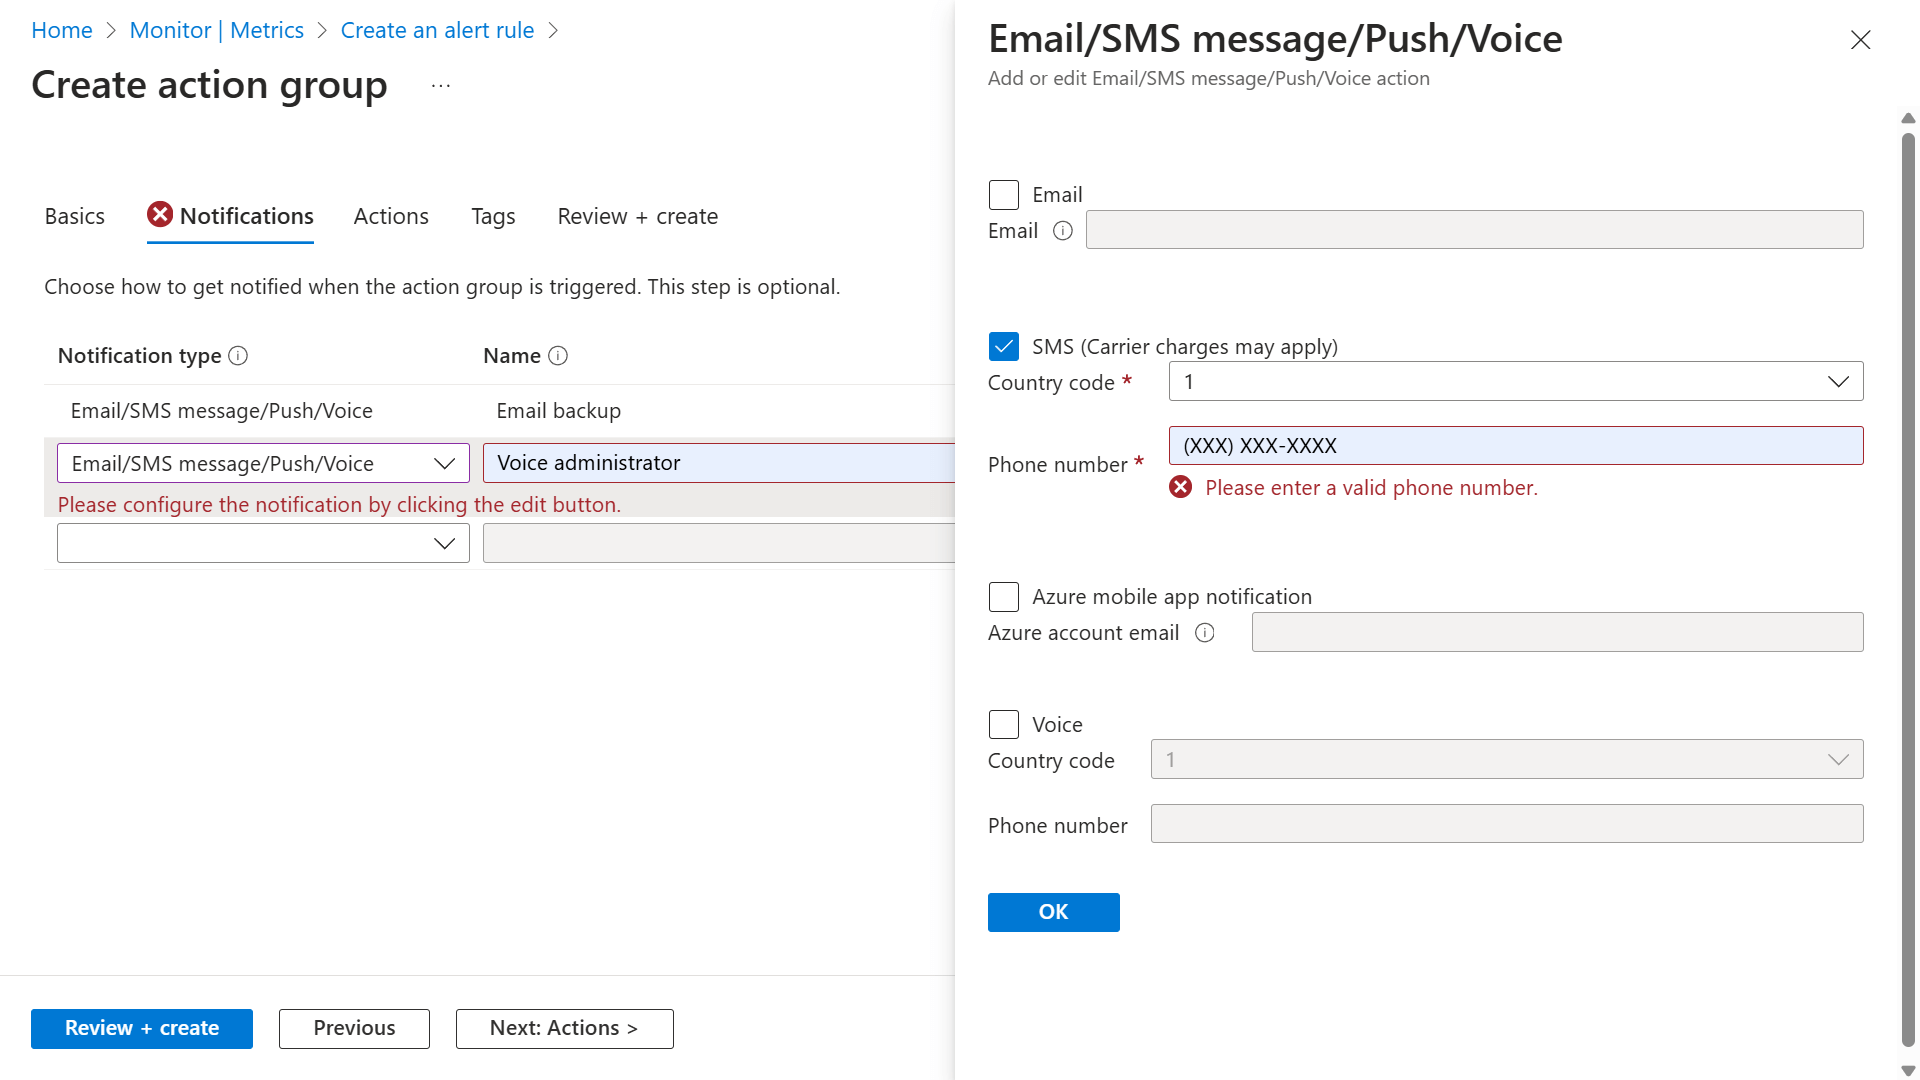Enable the Voice checkbox

pos(1004,725)
